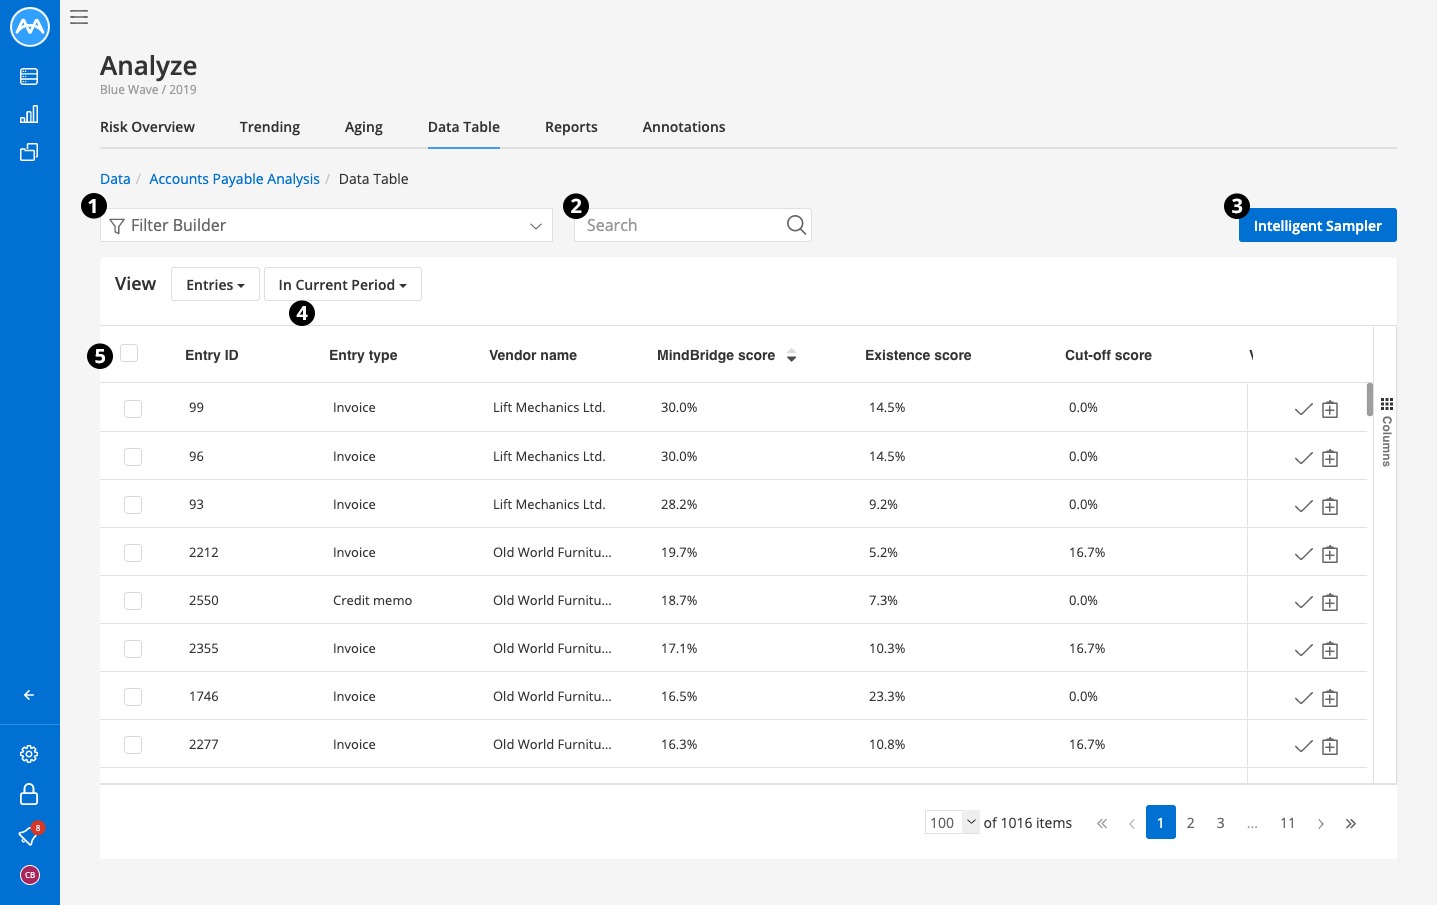Screen dimensions: 1437x905
Task: Click the settings gear in sidebar
Action: [29, 754]
